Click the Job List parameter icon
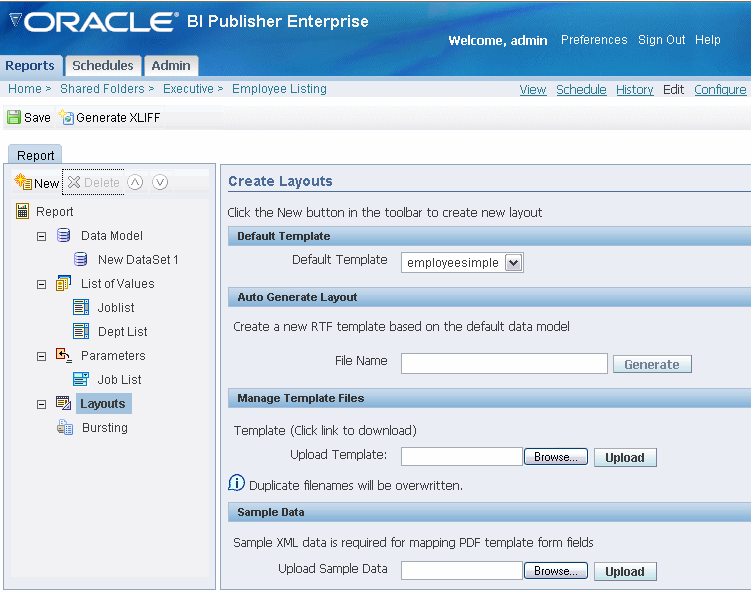This screenshot has width=751, height=593. coord(81,379)
